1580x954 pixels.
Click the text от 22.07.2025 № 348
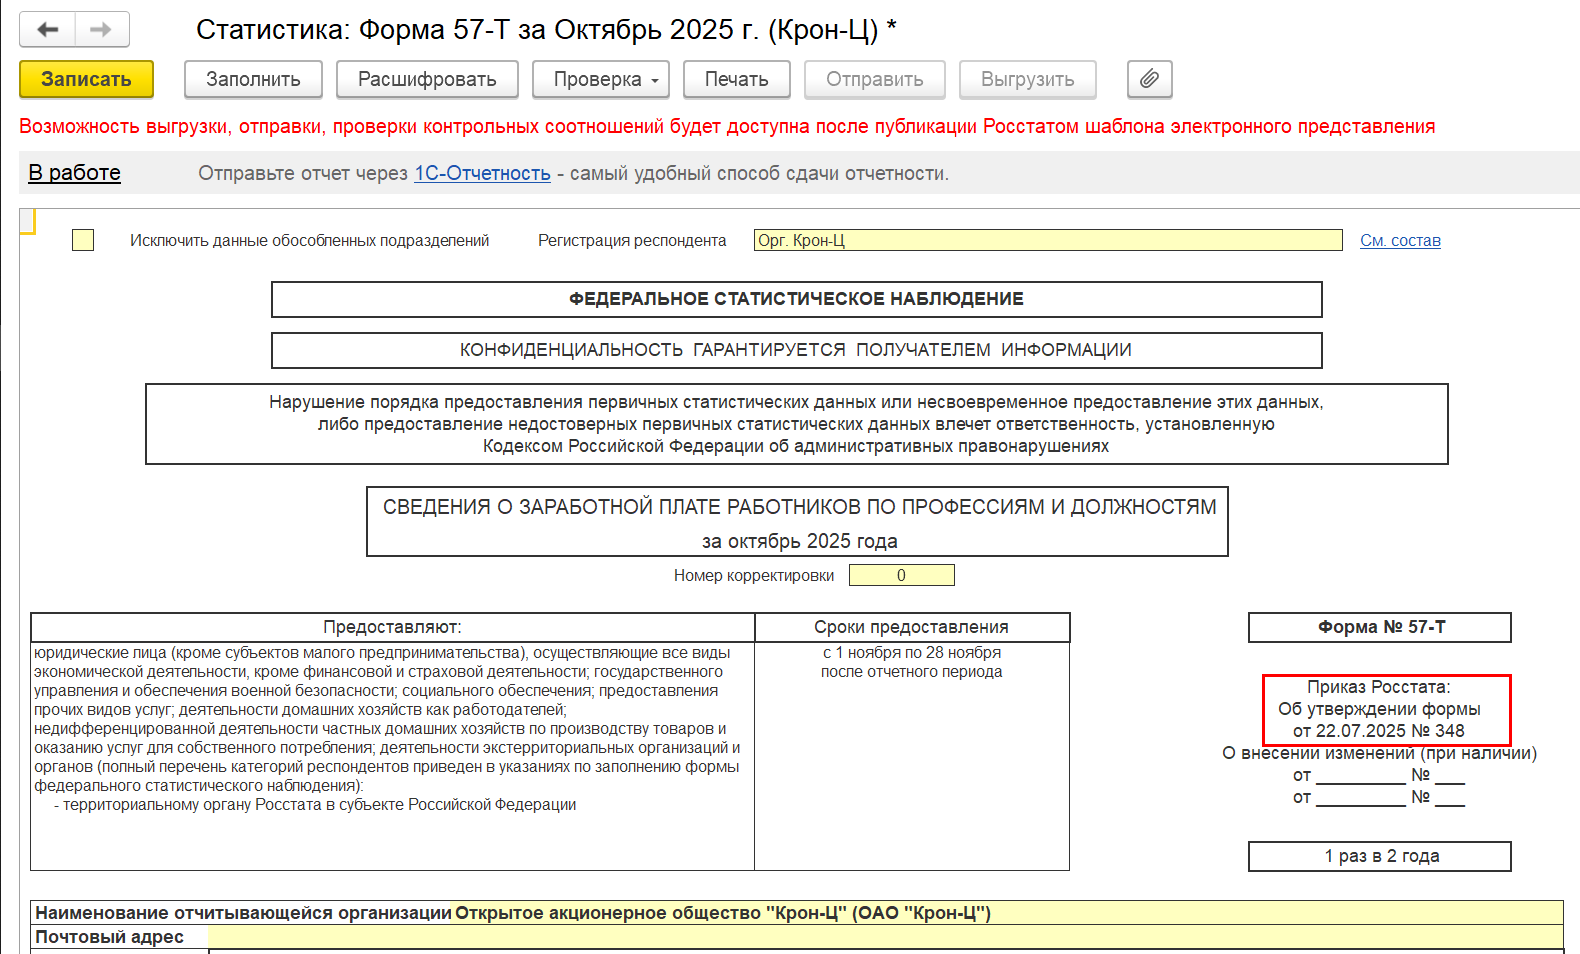1379,731
